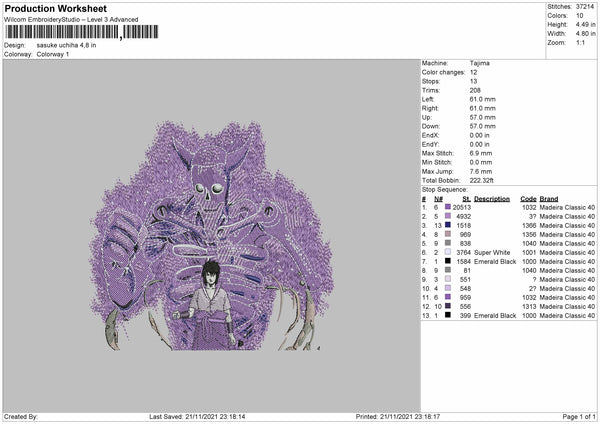
Task: Click the N# column header
Action: coord(439,199)
